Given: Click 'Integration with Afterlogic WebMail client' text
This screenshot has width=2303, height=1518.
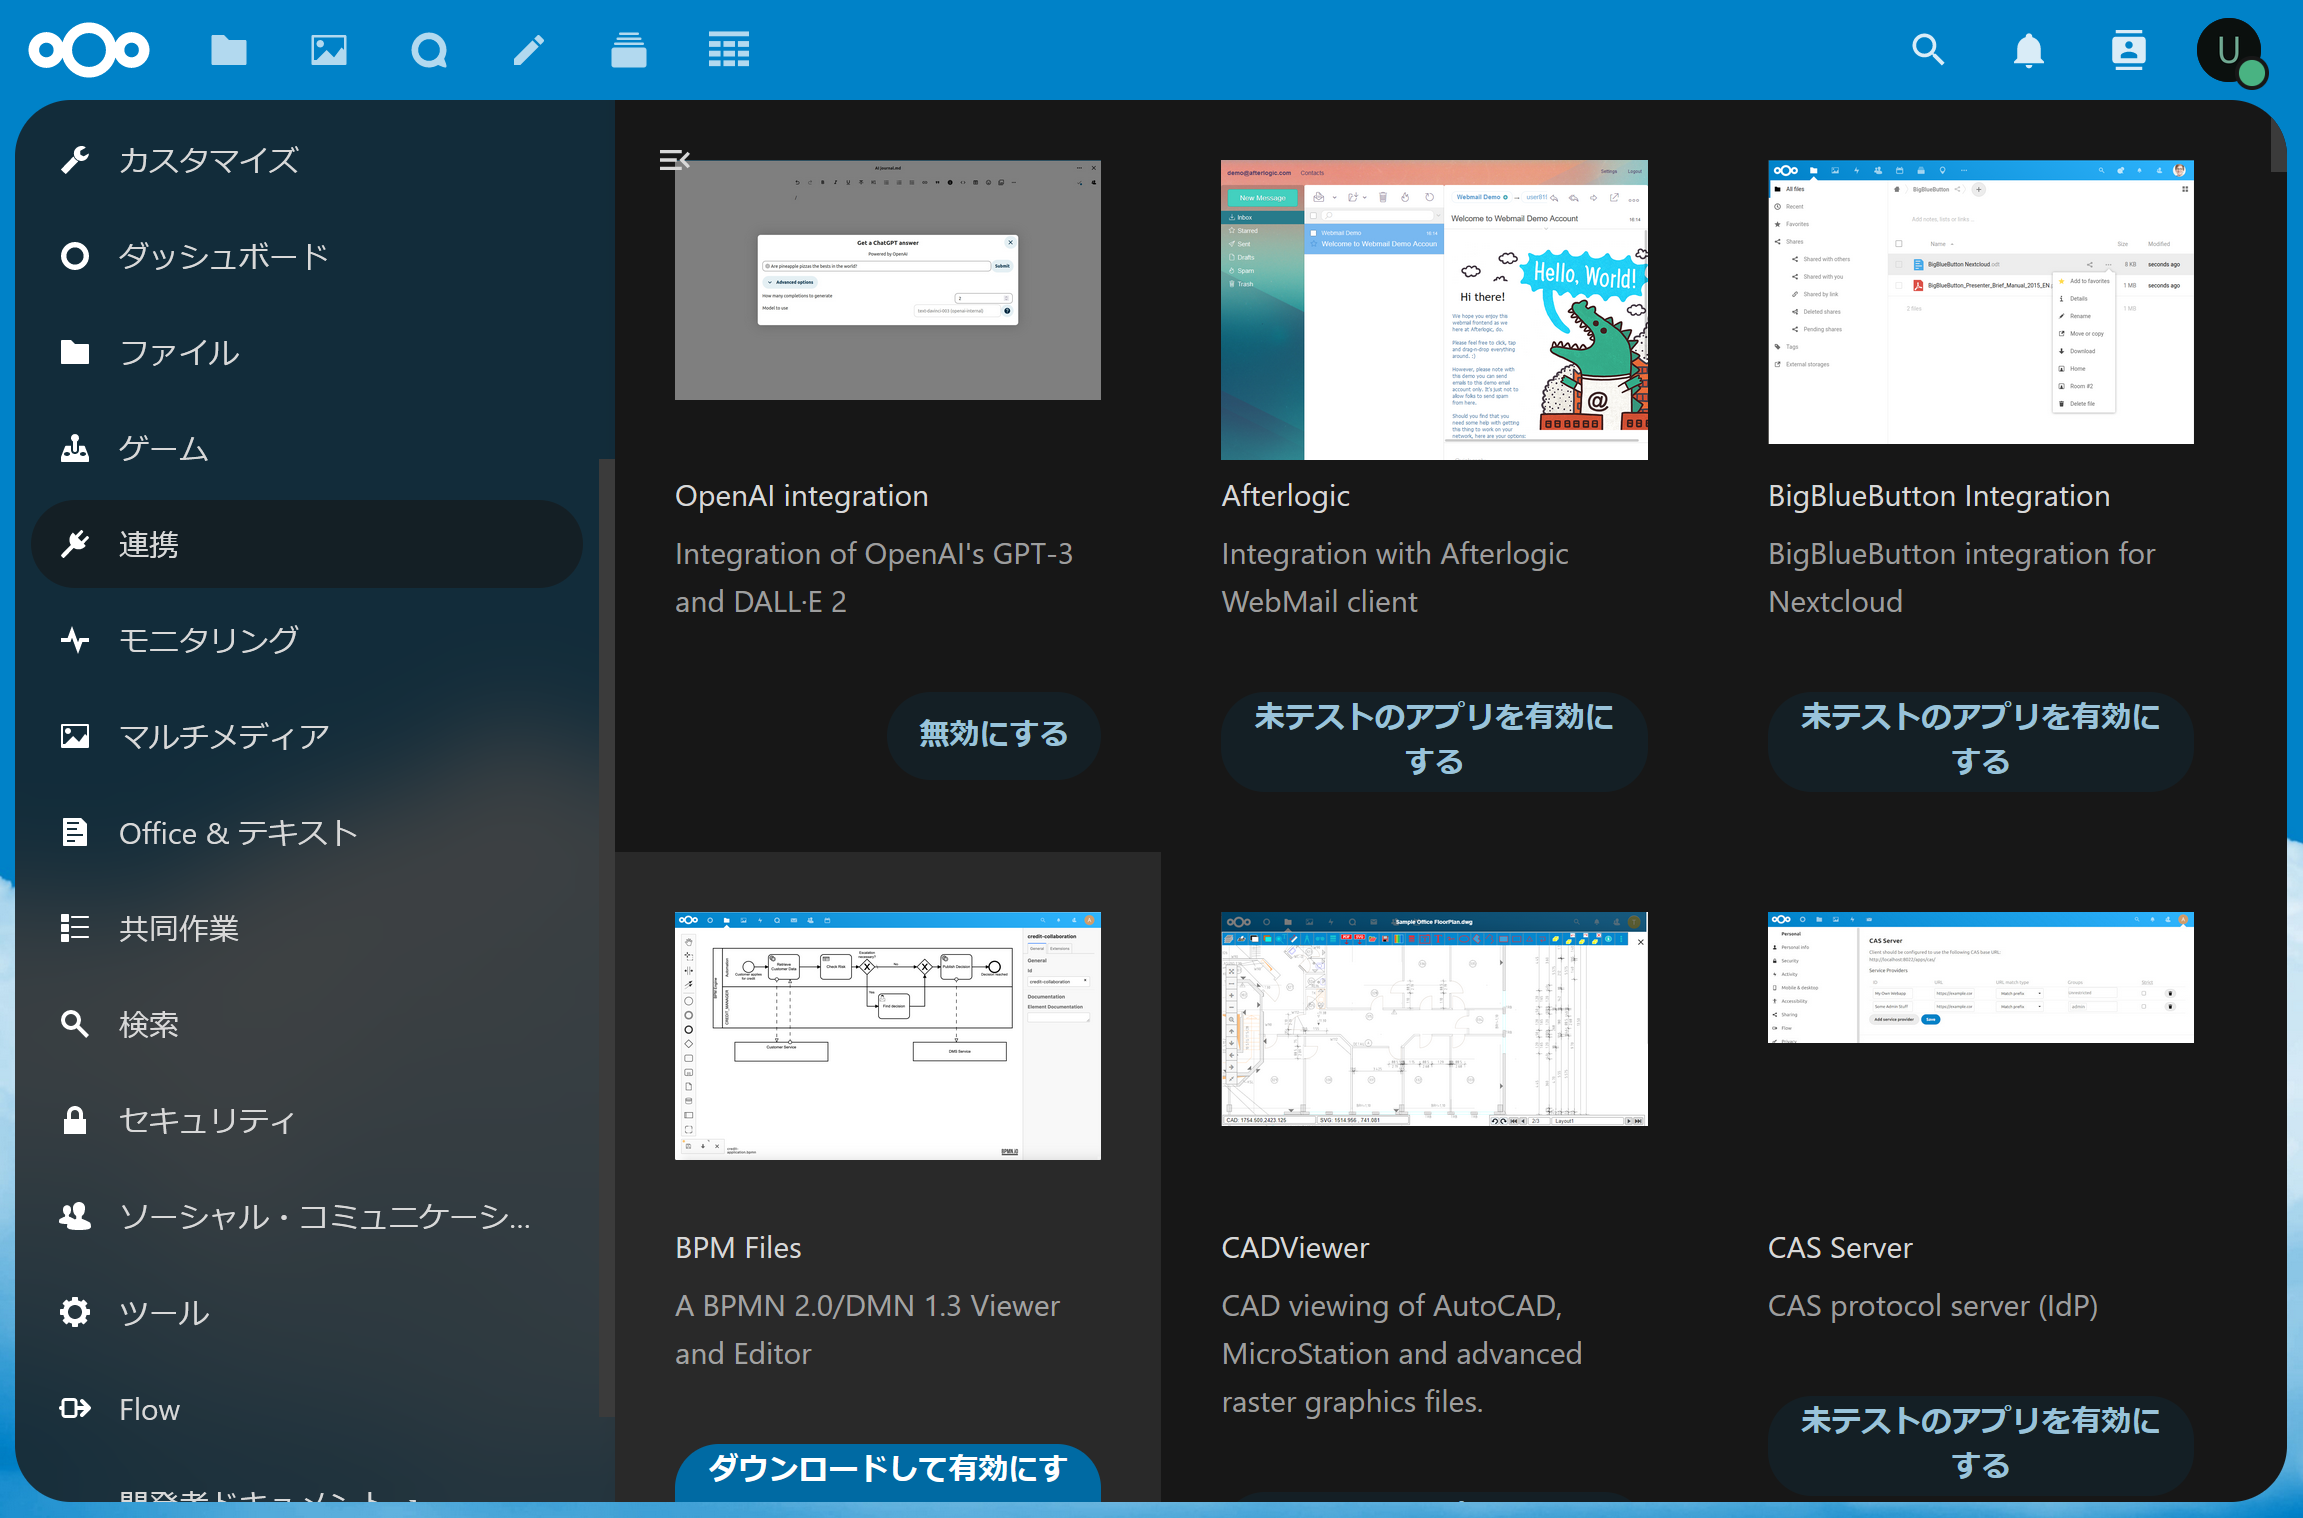Looking at the screenshot, I should pos(1394,578).
